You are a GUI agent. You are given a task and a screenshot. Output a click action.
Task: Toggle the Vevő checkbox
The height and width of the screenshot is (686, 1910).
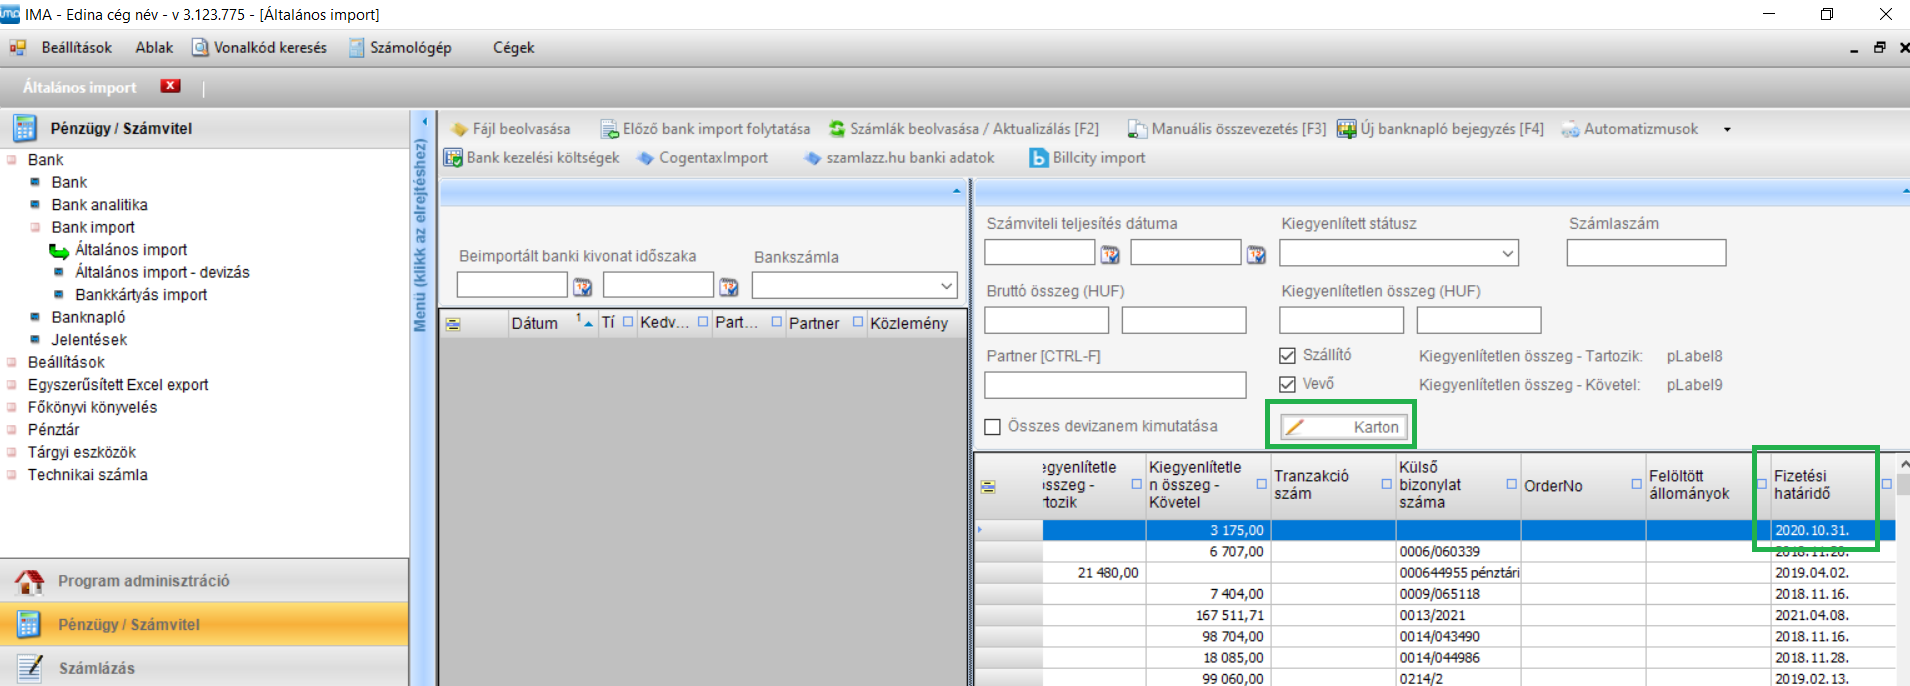[x=1288, y=384]
